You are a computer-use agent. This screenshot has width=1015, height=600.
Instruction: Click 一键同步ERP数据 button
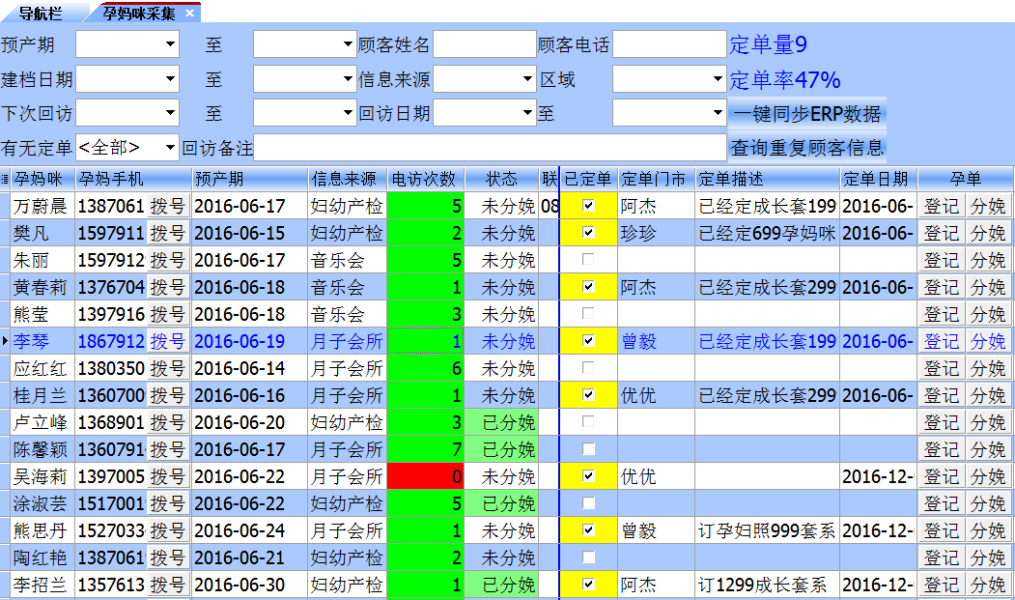click(807, 113)
